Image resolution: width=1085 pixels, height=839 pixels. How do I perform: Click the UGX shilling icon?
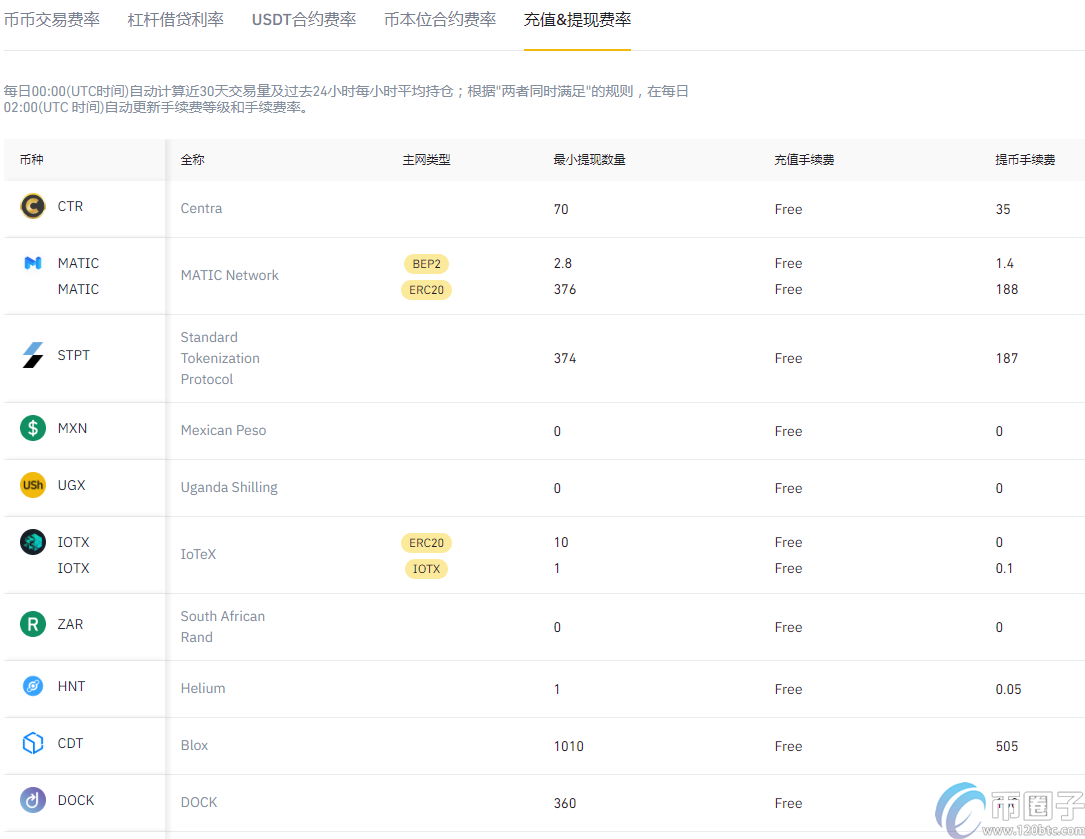33,485
